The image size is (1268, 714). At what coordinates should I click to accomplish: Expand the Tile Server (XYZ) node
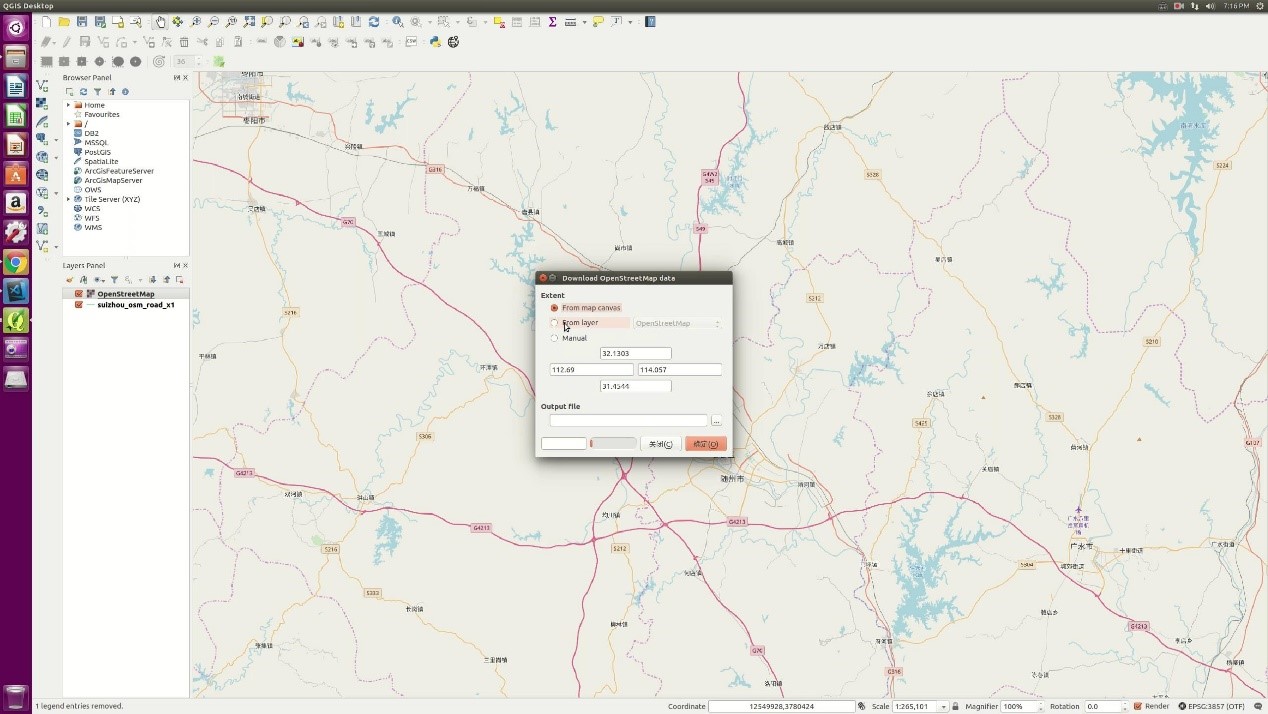(x=68, y=199)
